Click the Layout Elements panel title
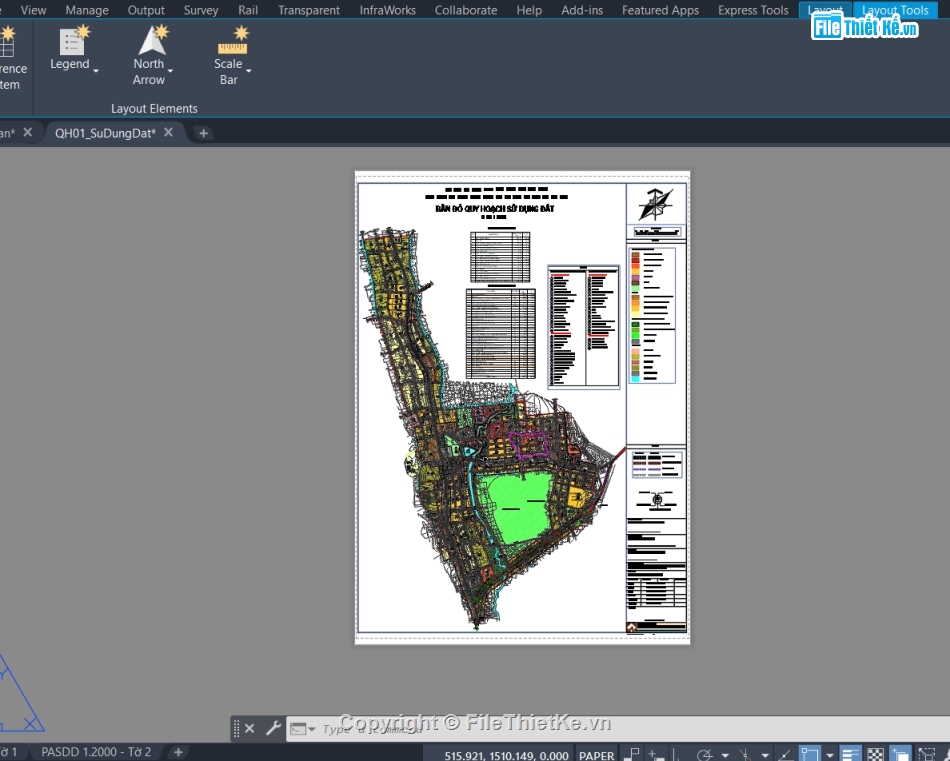 click(x=154, y=108)
